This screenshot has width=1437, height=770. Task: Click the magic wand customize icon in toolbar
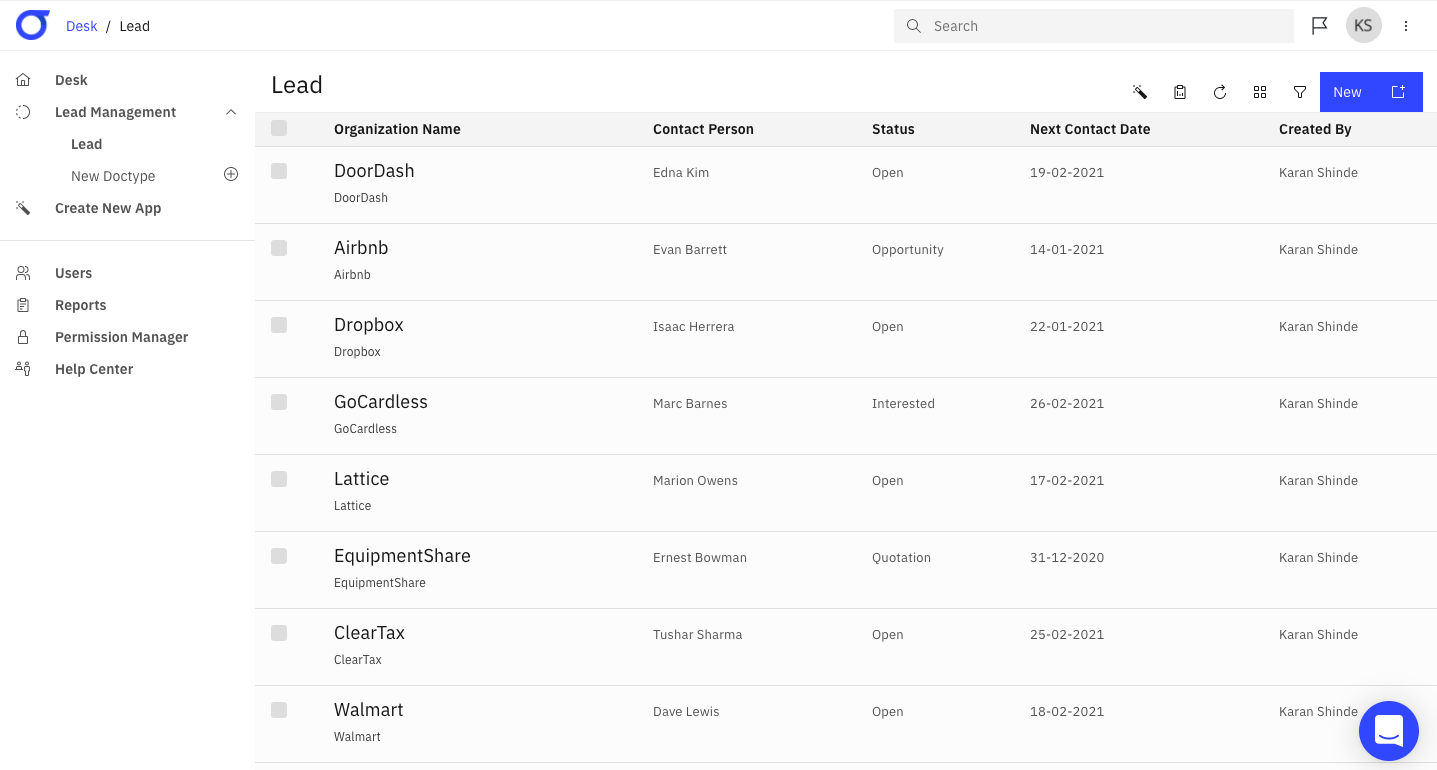1140,92
